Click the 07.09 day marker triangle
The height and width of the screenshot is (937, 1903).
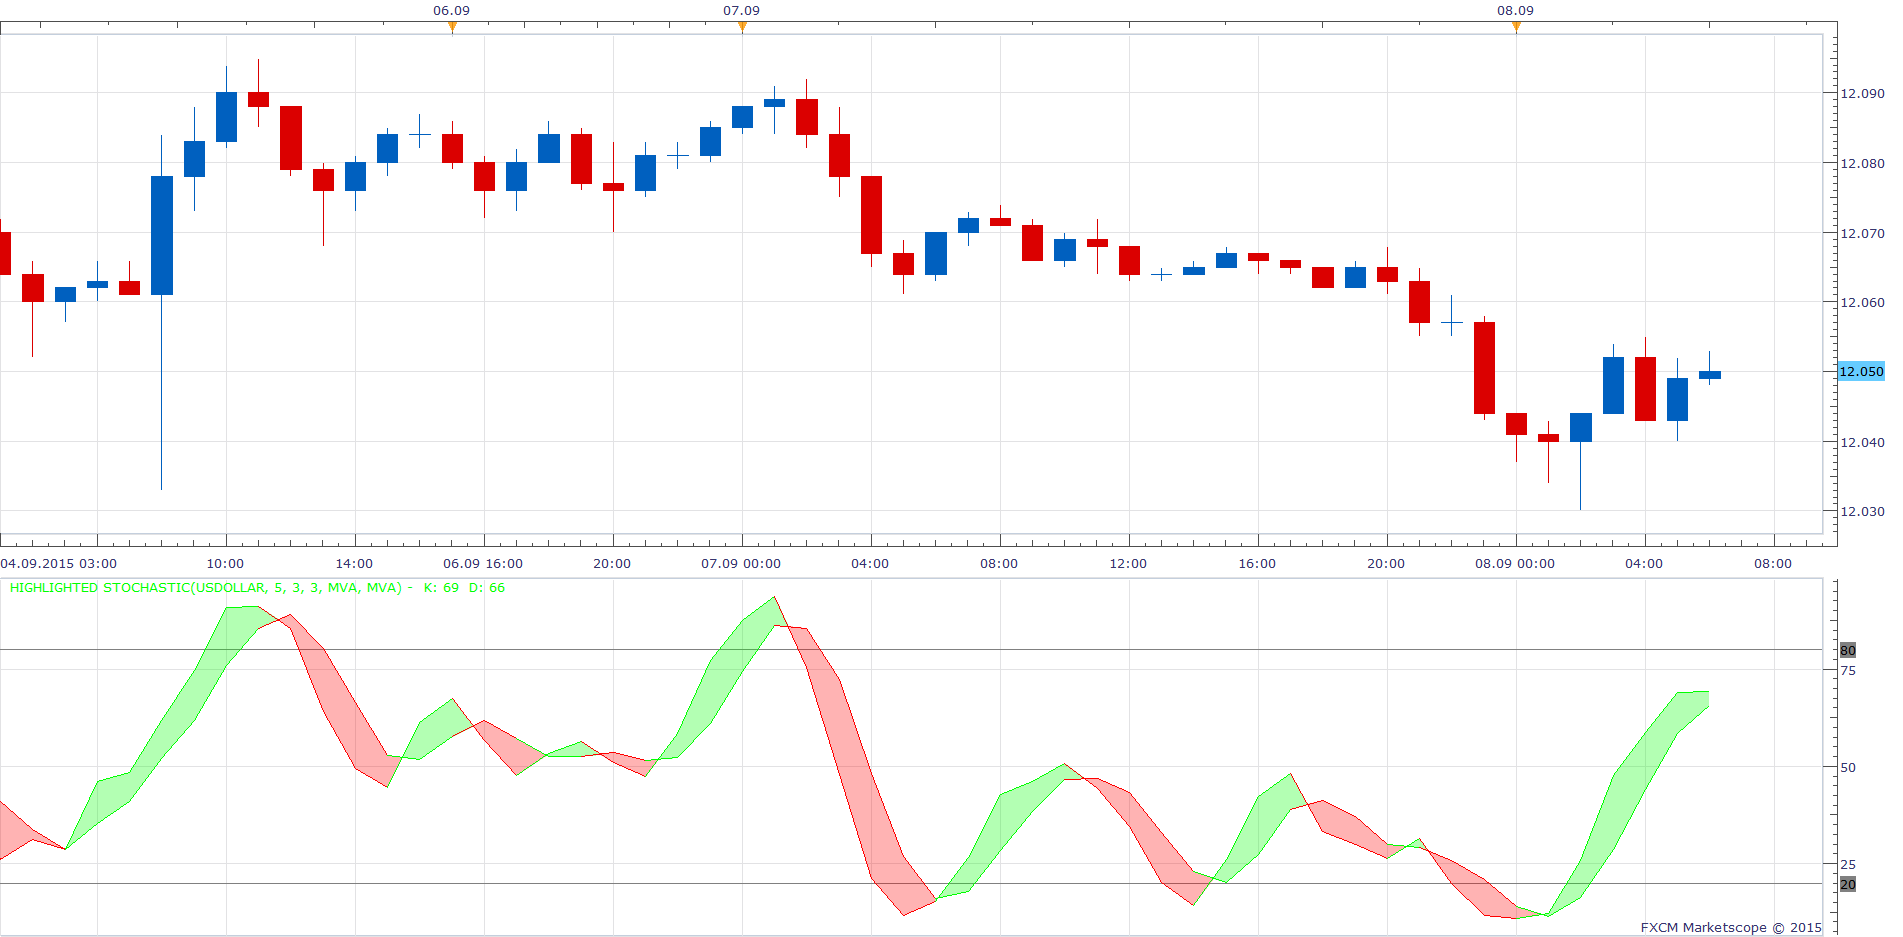tap(742, 28)
